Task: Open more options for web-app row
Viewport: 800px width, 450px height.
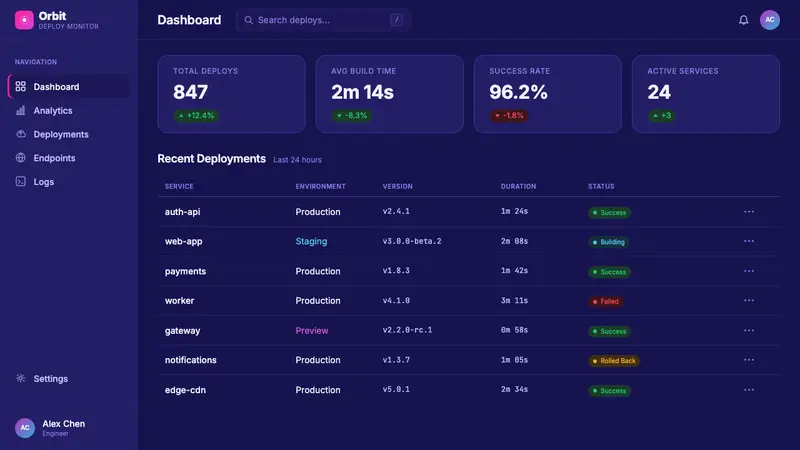Action: (x=748, y=241)
